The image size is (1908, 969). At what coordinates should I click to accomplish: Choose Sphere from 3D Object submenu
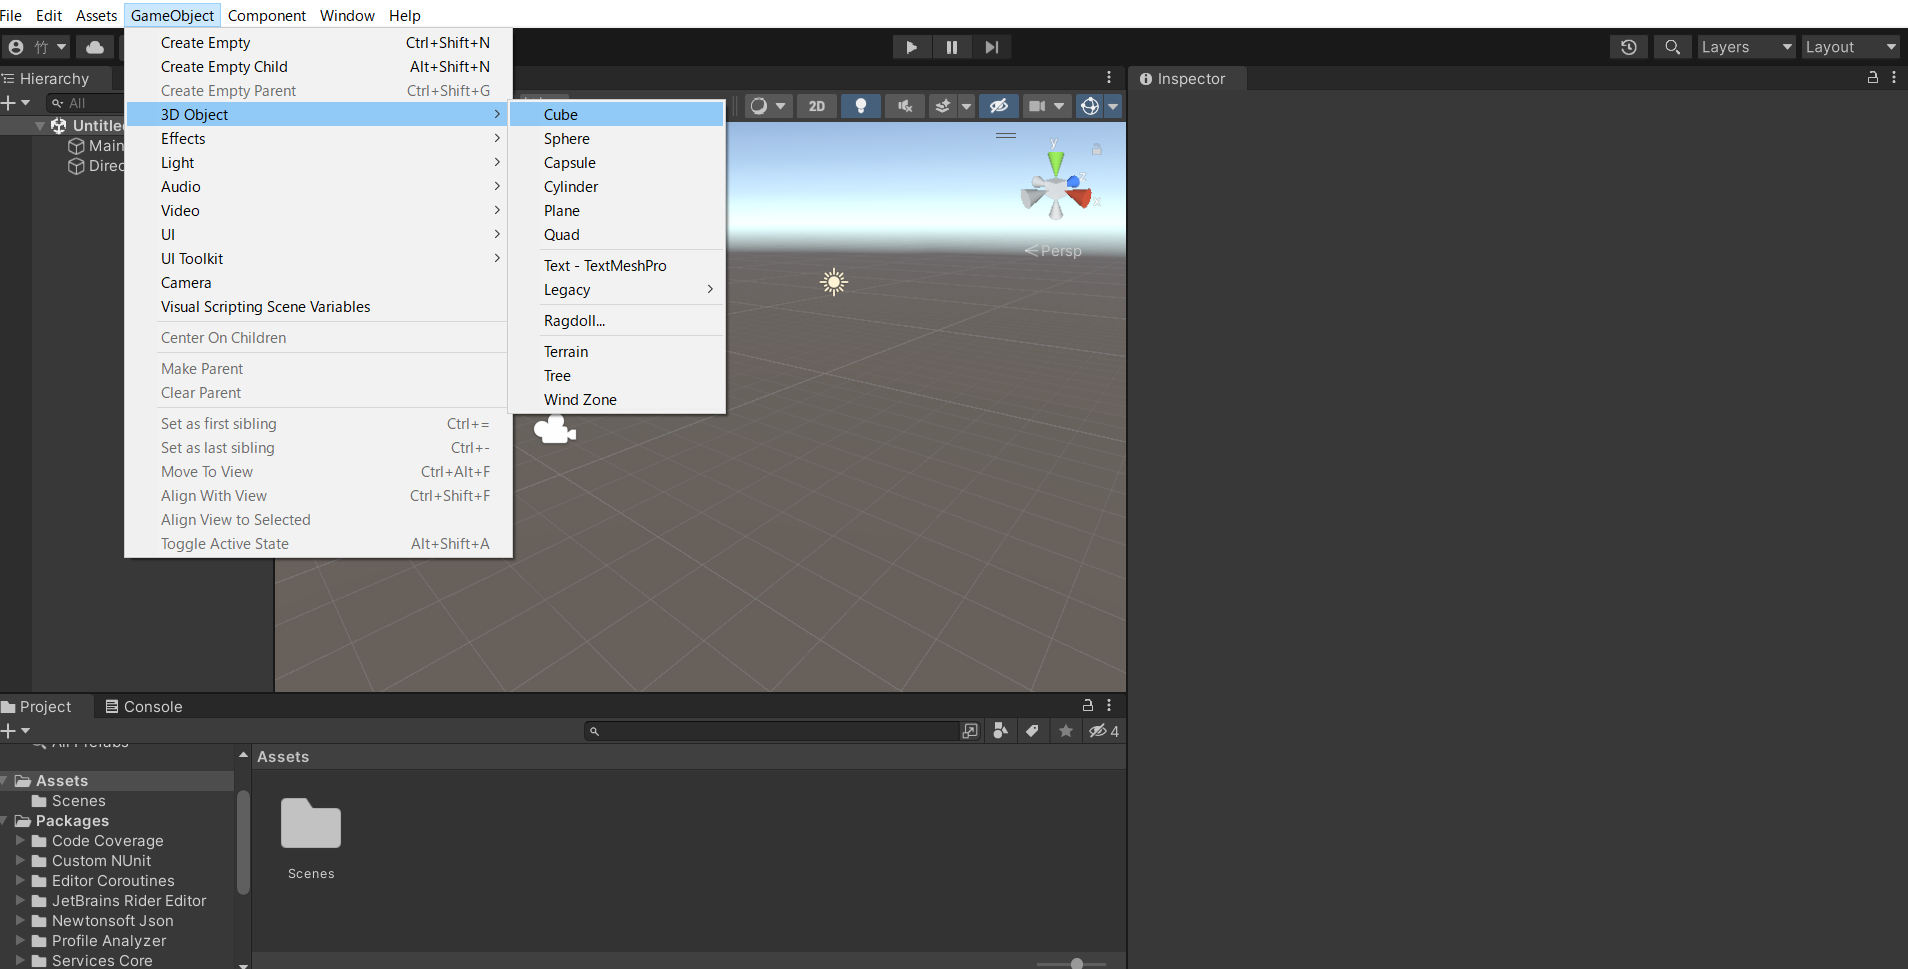point(617,139)
